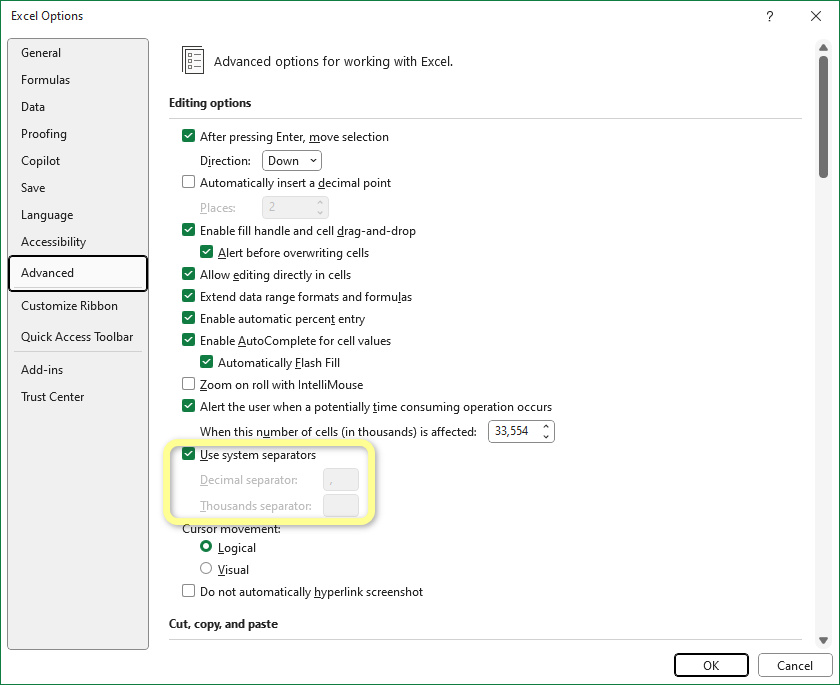The image size is (840, 685).
Task: Close the Excel Options dialog
Action: [815, 16]
